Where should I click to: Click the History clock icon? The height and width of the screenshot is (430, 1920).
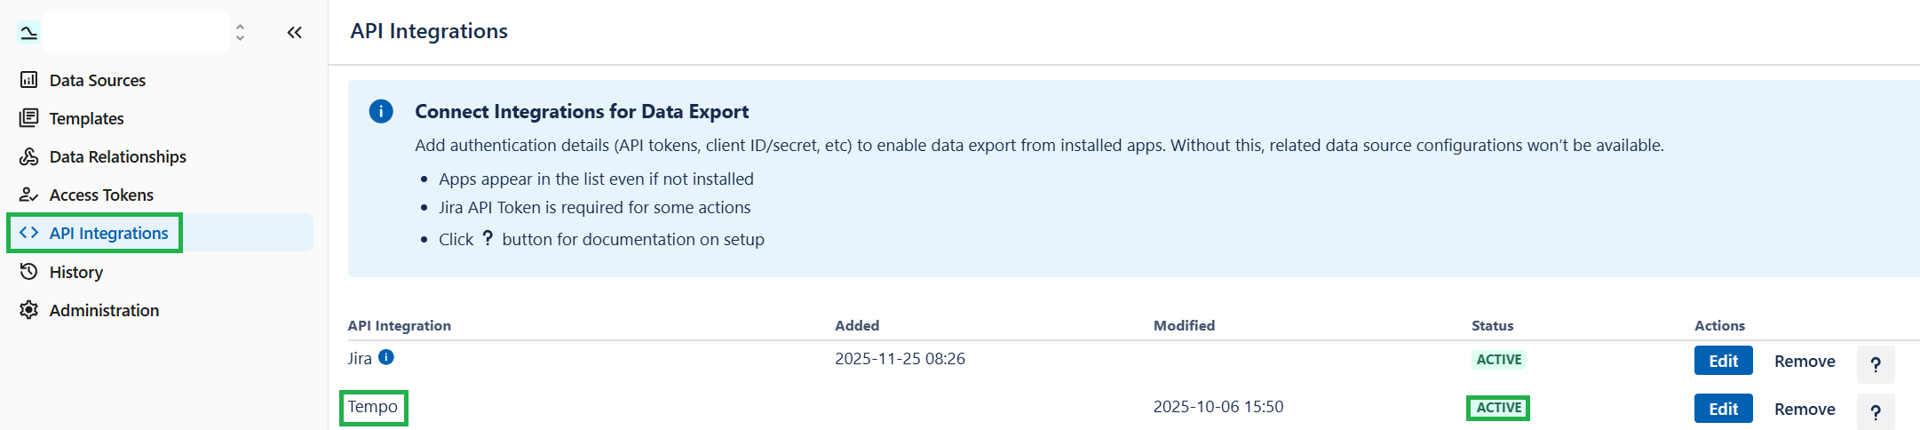coord(29,272)
